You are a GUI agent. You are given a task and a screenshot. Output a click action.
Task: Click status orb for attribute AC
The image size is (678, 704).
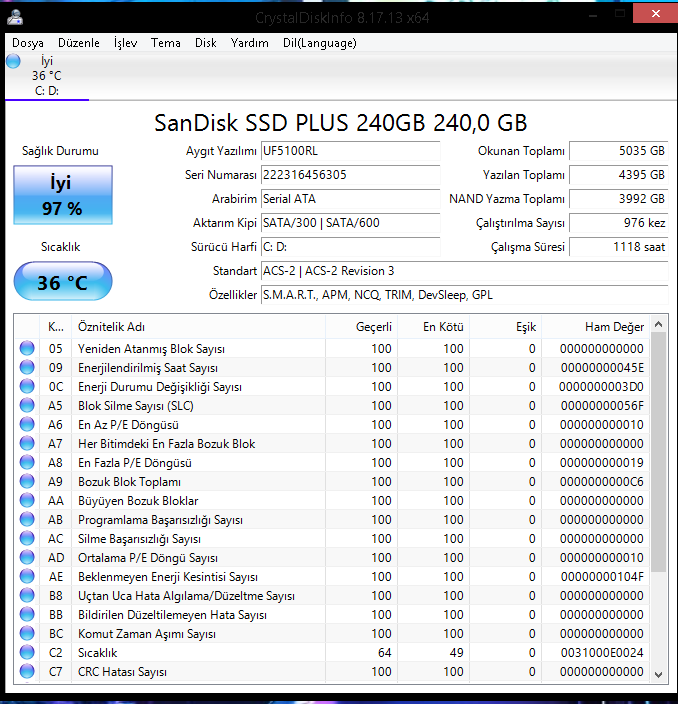point(27,538)
